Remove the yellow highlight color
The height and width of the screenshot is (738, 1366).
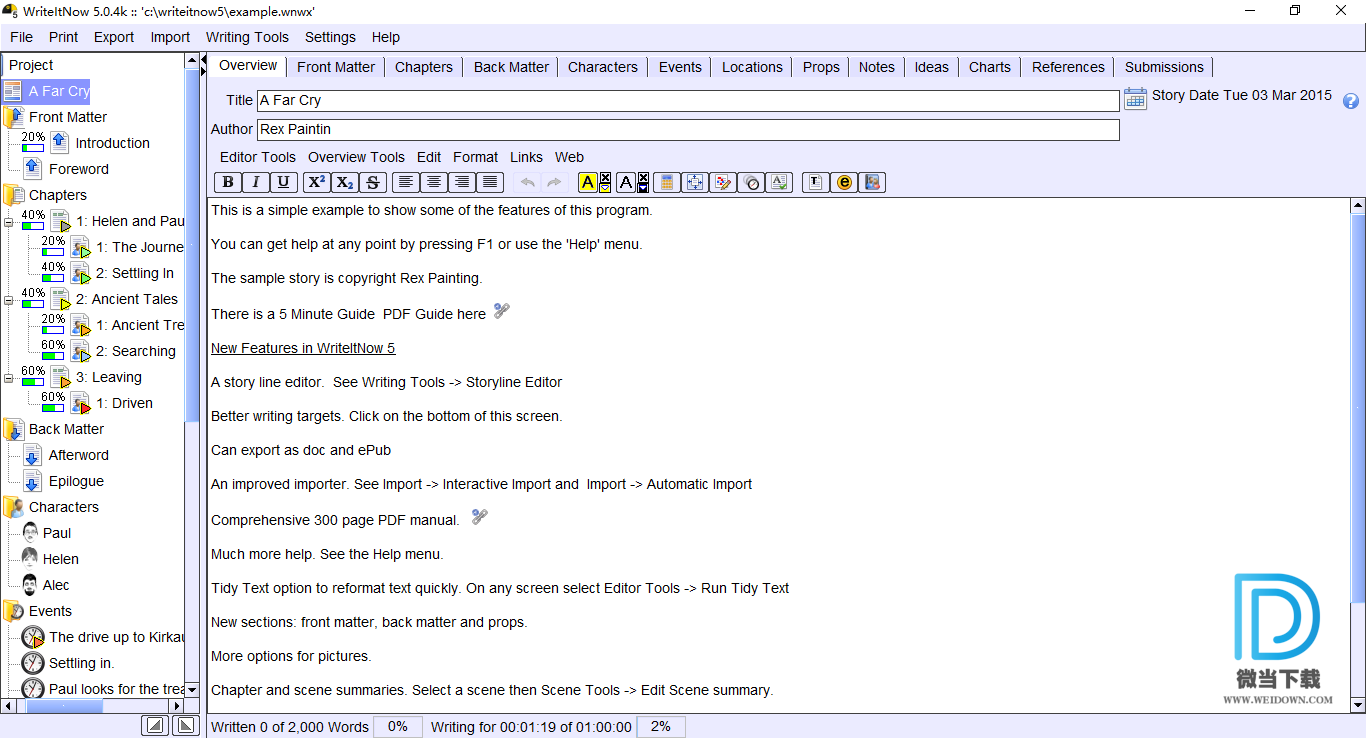[x=605, y=177]
